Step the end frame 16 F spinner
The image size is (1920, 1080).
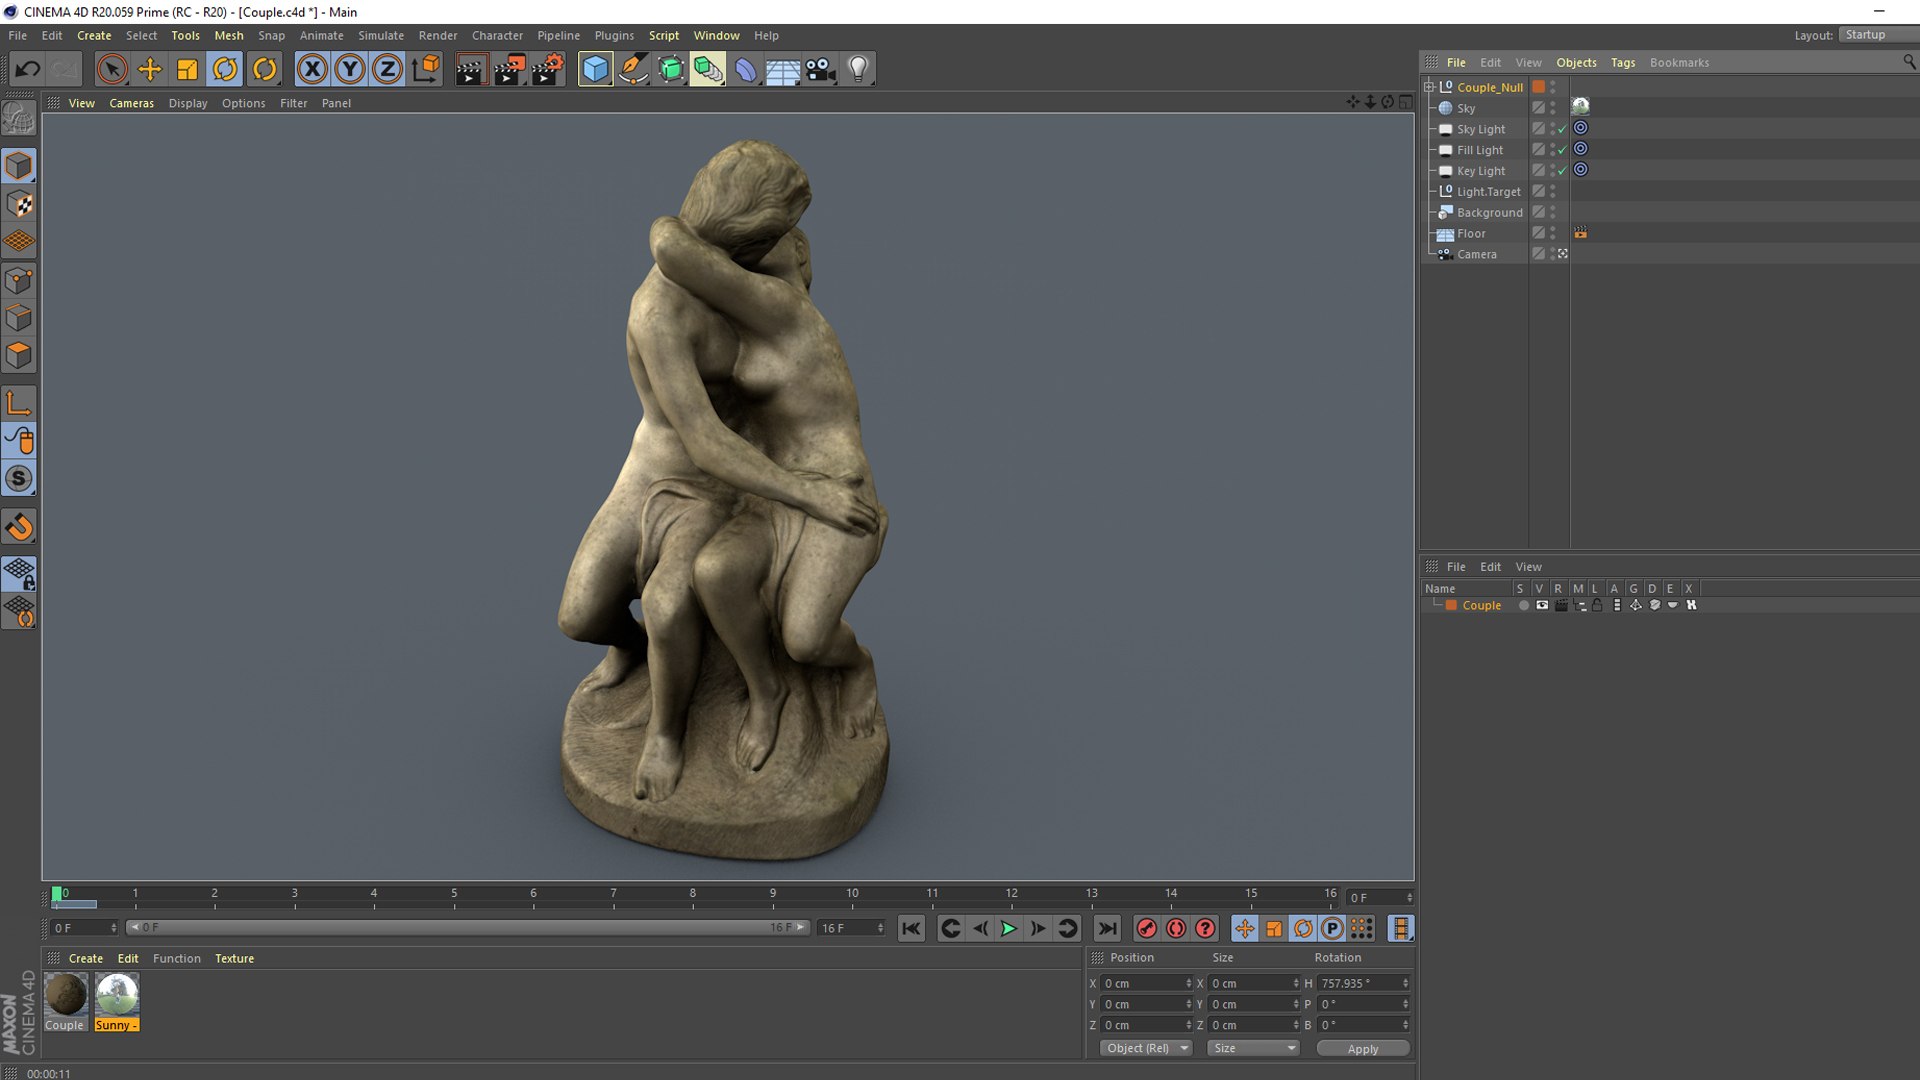(880, 928)
